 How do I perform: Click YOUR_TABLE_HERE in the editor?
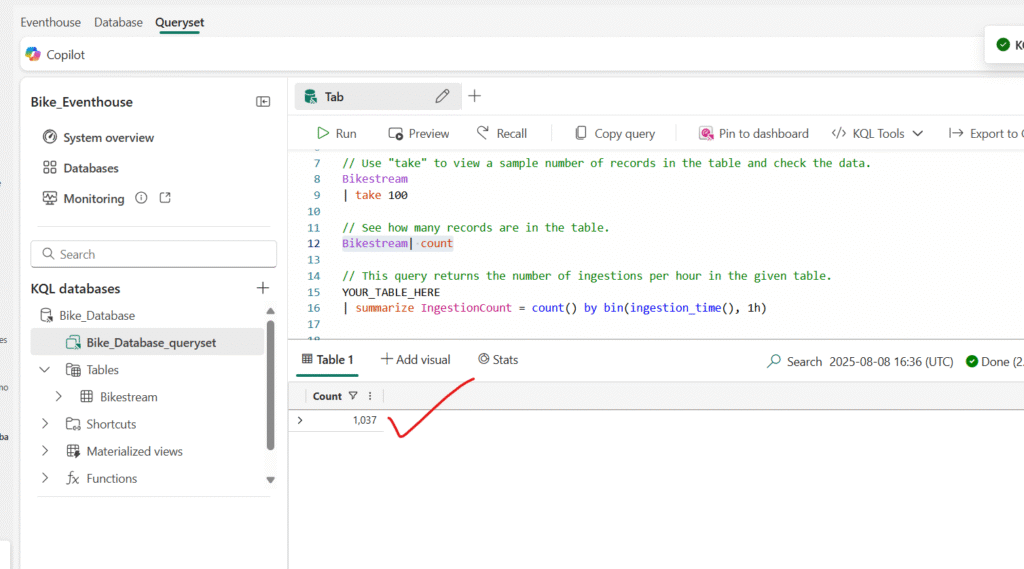pyautogui.click(x=391, y=292)
